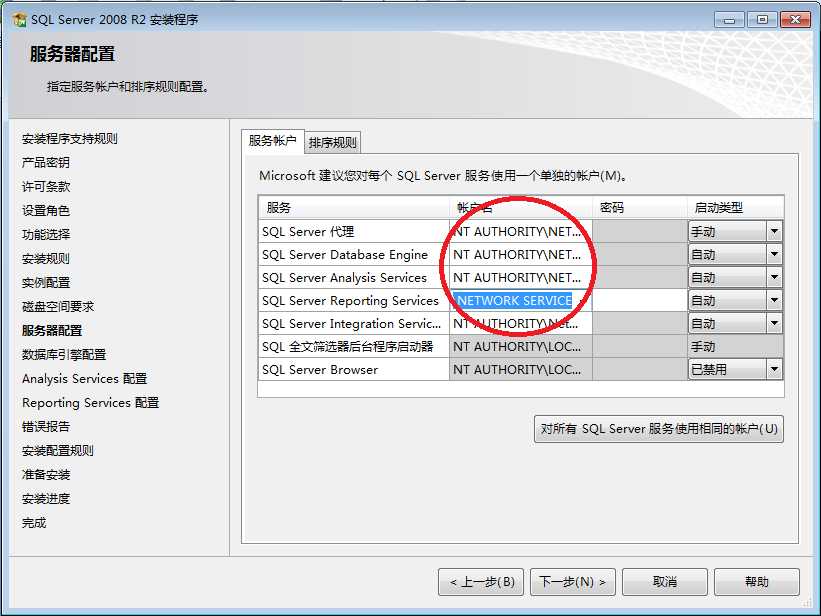Click the 密码 column header
821x616 pixels.
coord(640,207)
